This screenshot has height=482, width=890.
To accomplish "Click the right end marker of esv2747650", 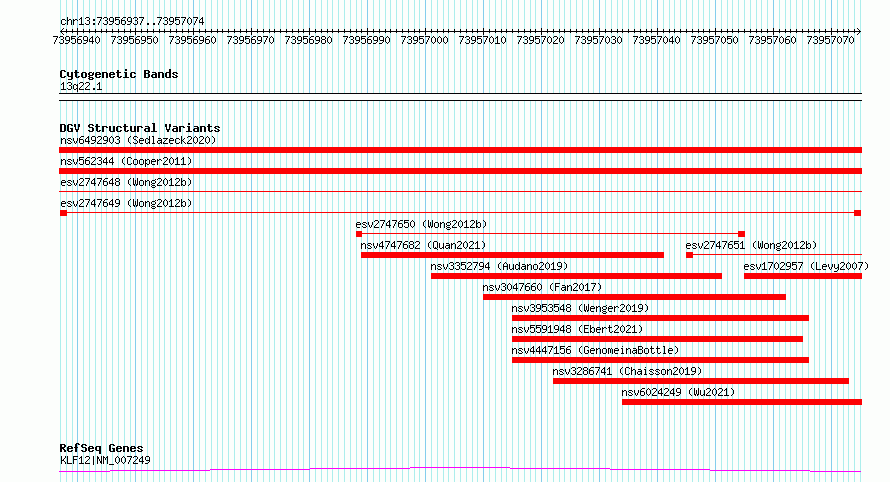I will click(x=741, y=234).
